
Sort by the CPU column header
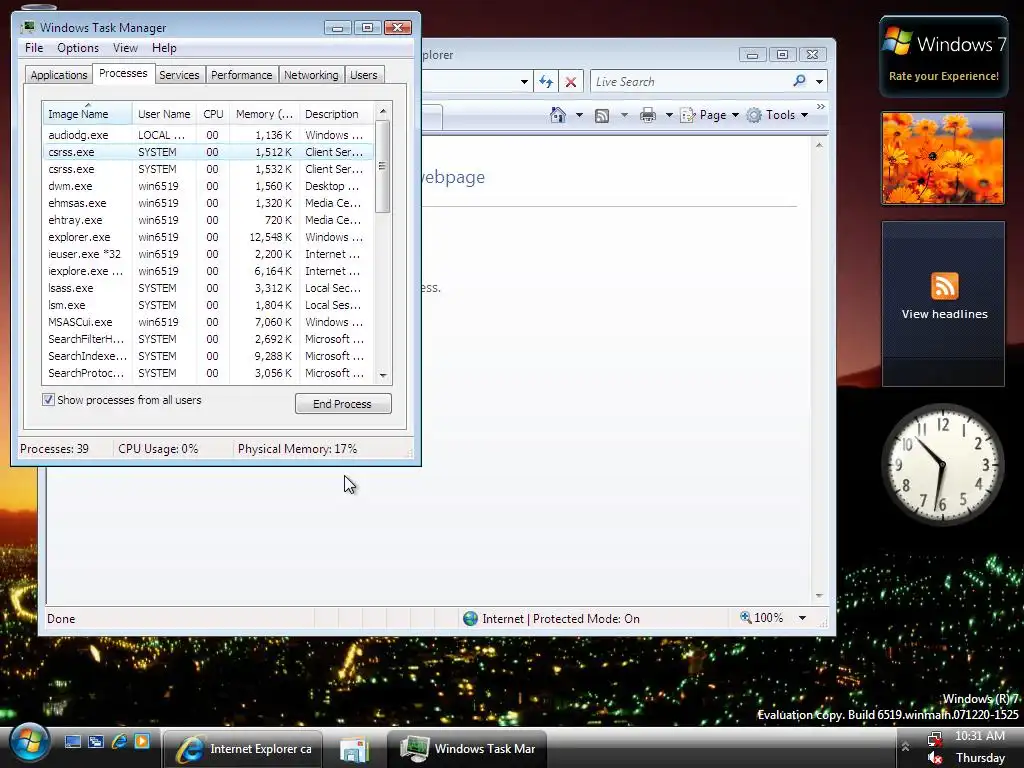(x=213, y=114)
